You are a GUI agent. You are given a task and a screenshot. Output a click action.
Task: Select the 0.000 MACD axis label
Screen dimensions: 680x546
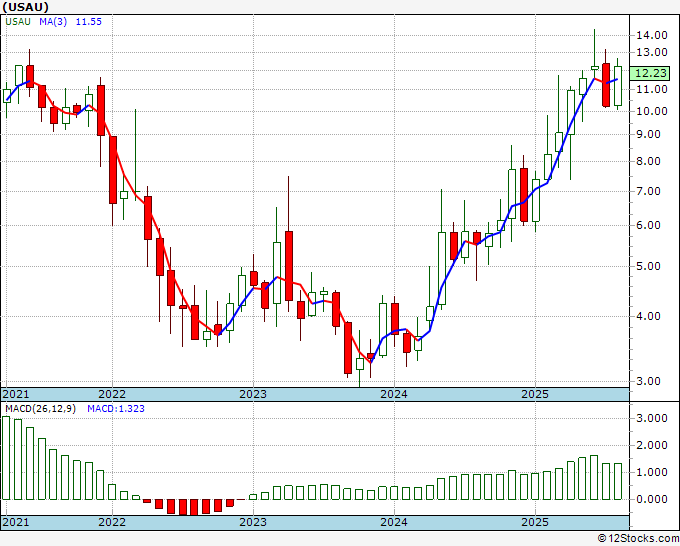click(x=651, y=499)
